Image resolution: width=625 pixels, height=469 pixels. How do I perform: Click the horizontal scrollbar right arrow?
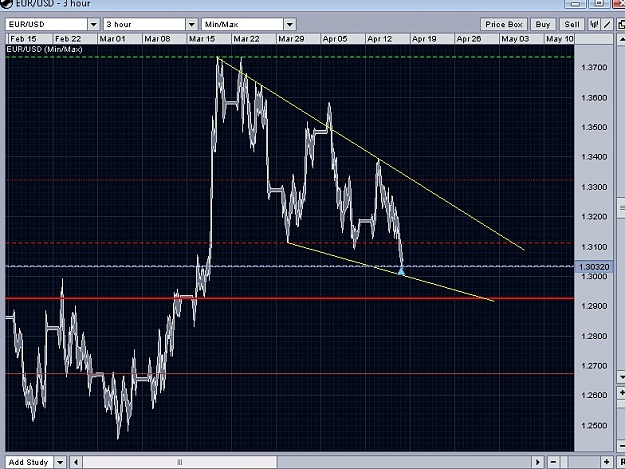(538, 462)
